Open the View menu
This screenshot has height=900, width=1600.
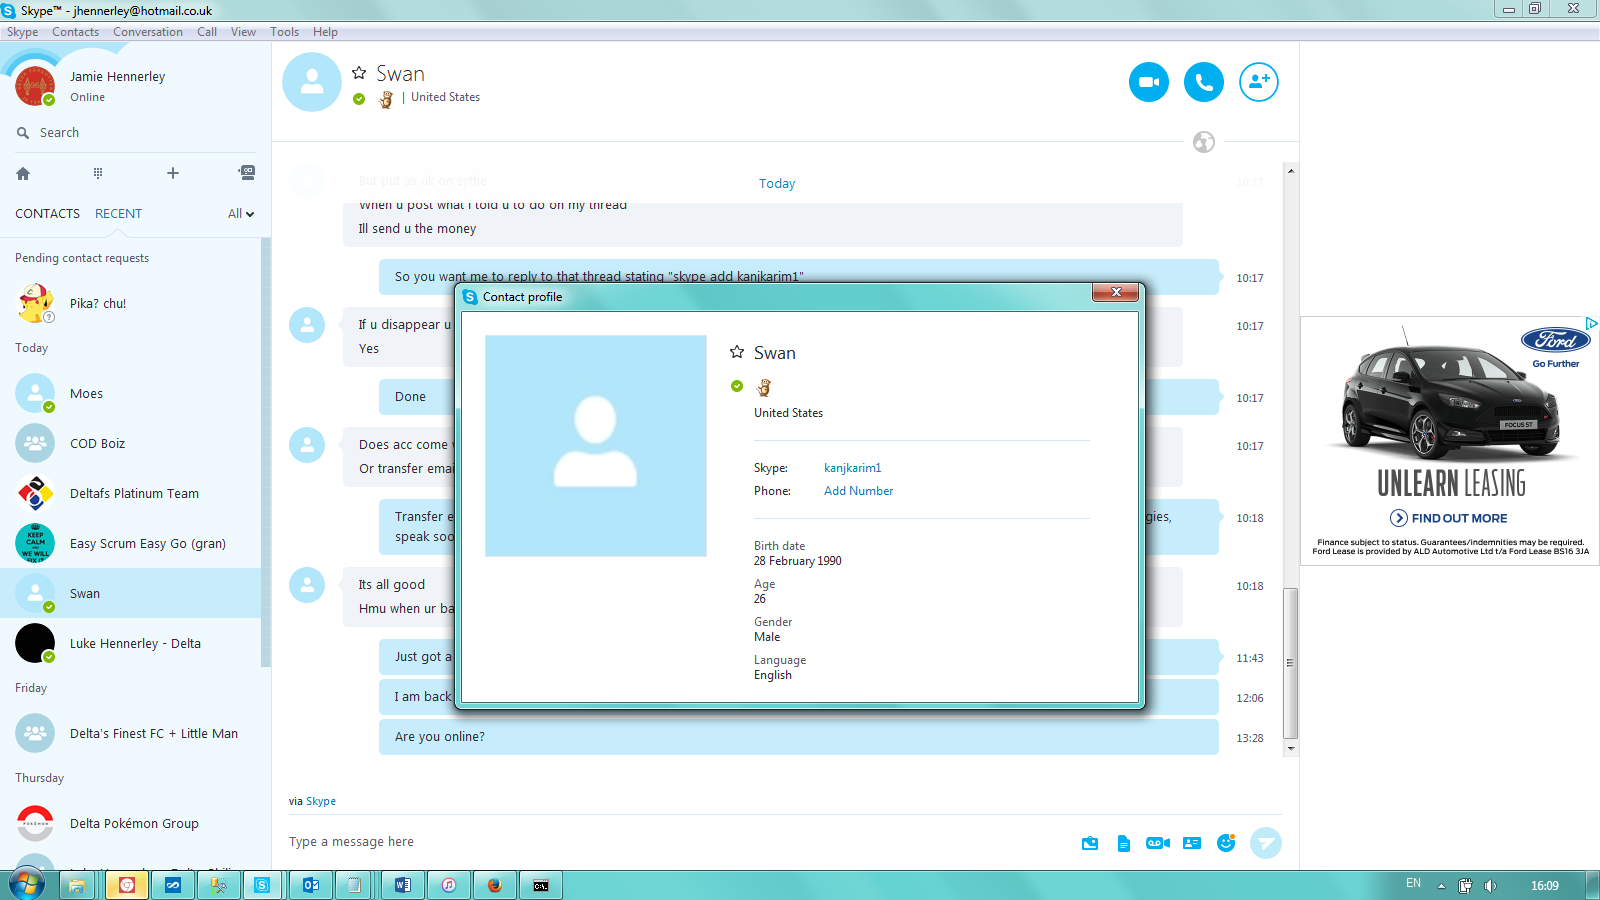tap(243, 32)
